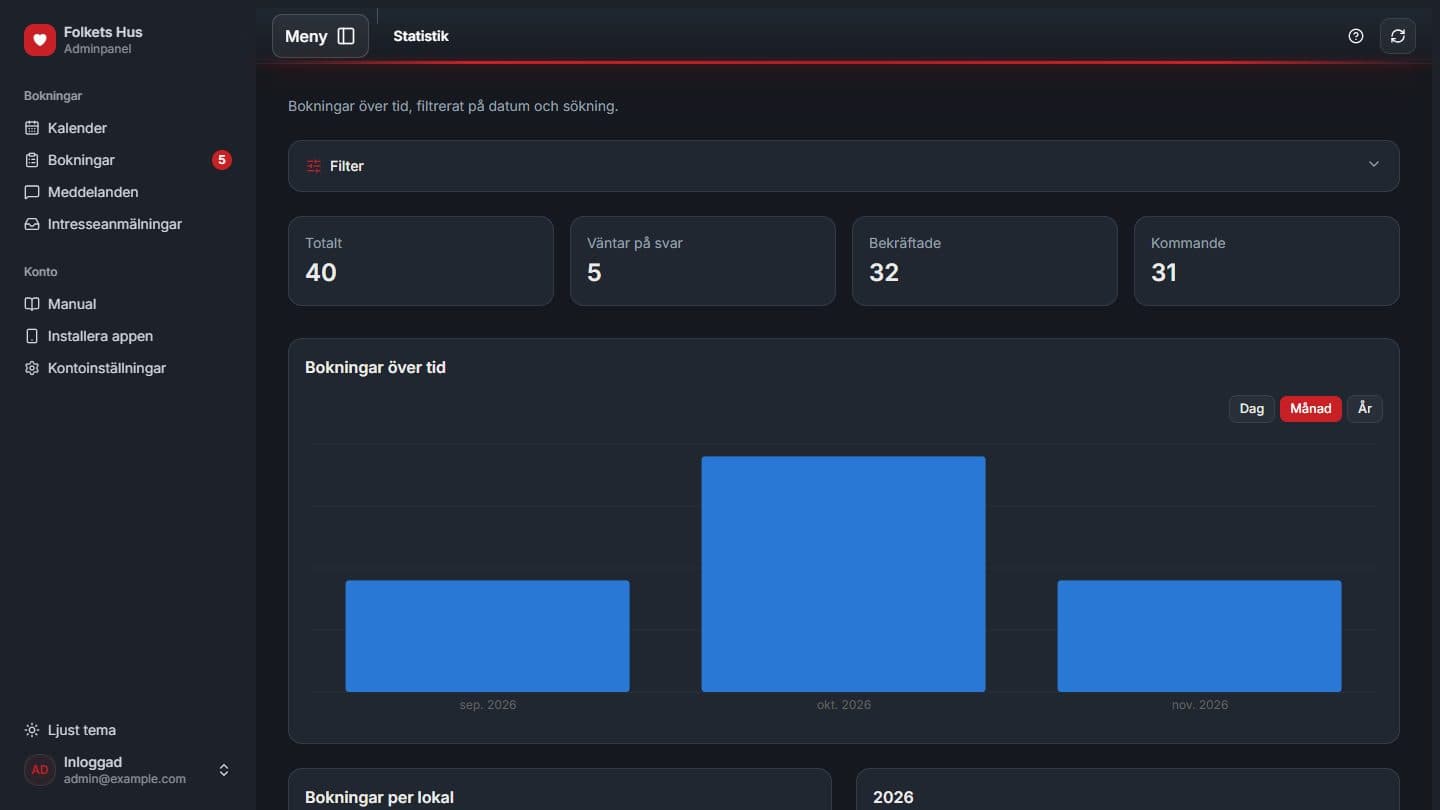Click the sun icon for Ljust tema
The width and height of the screenshot is (1440, 810).
[x=32, y=730]
